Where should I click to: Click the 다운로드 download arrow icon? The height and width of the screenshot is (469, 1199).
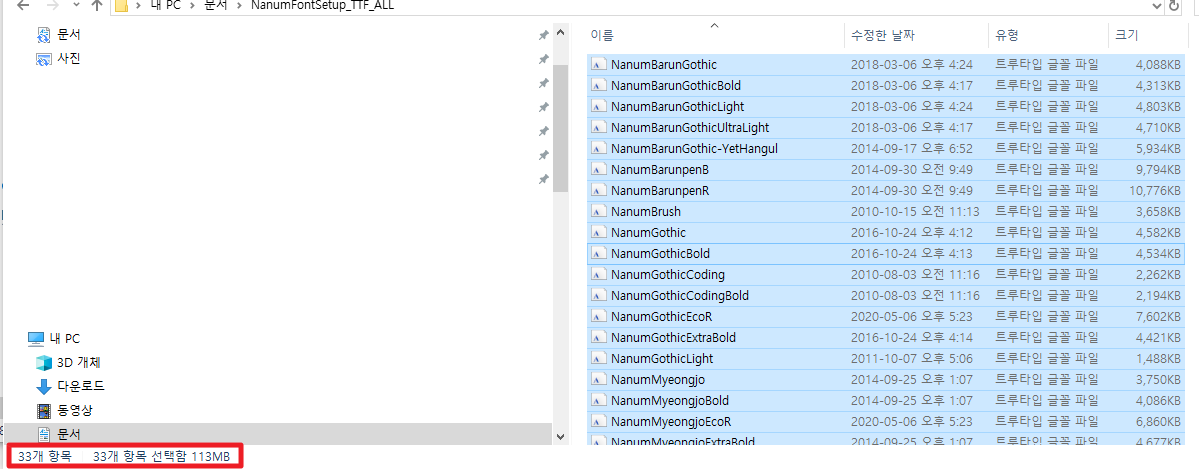click(44, 386)
